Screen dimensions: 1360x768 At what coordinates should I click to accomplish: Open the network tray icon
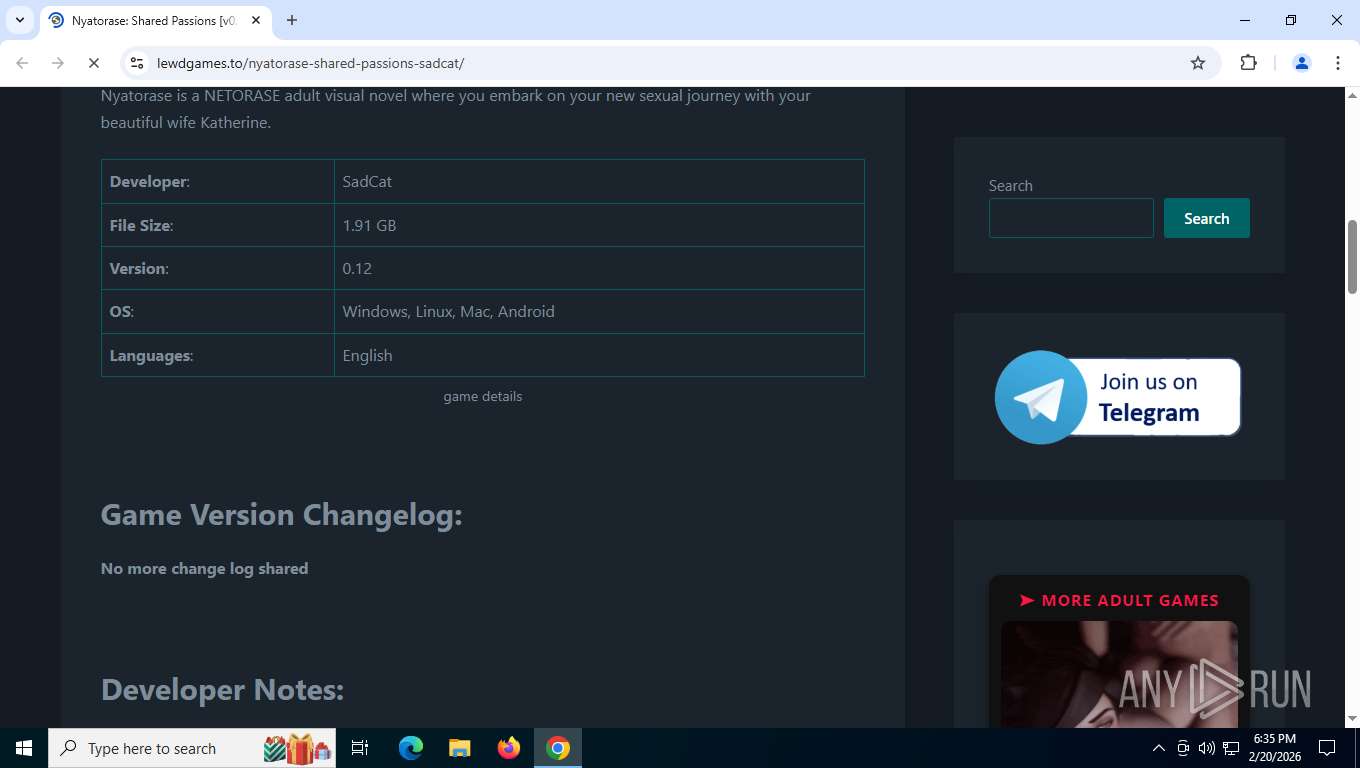point(1231,748)
